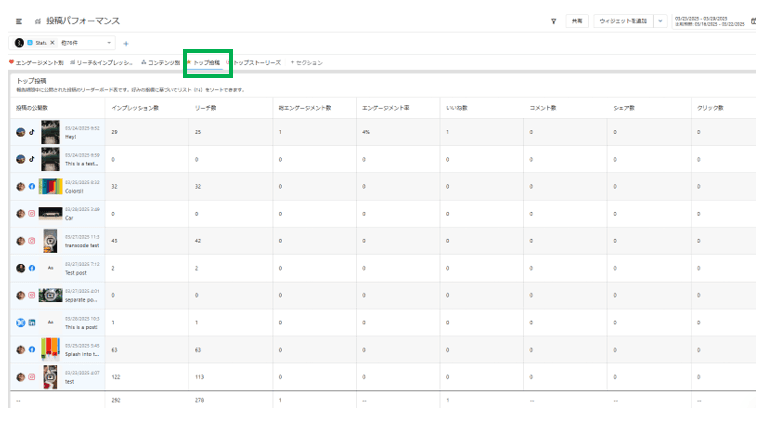Image resolution: width=780 pixels, height=432 pixels.
Task: Click the LinkedIn icon on 'This is a post!' row
Action: click(32, 323)
